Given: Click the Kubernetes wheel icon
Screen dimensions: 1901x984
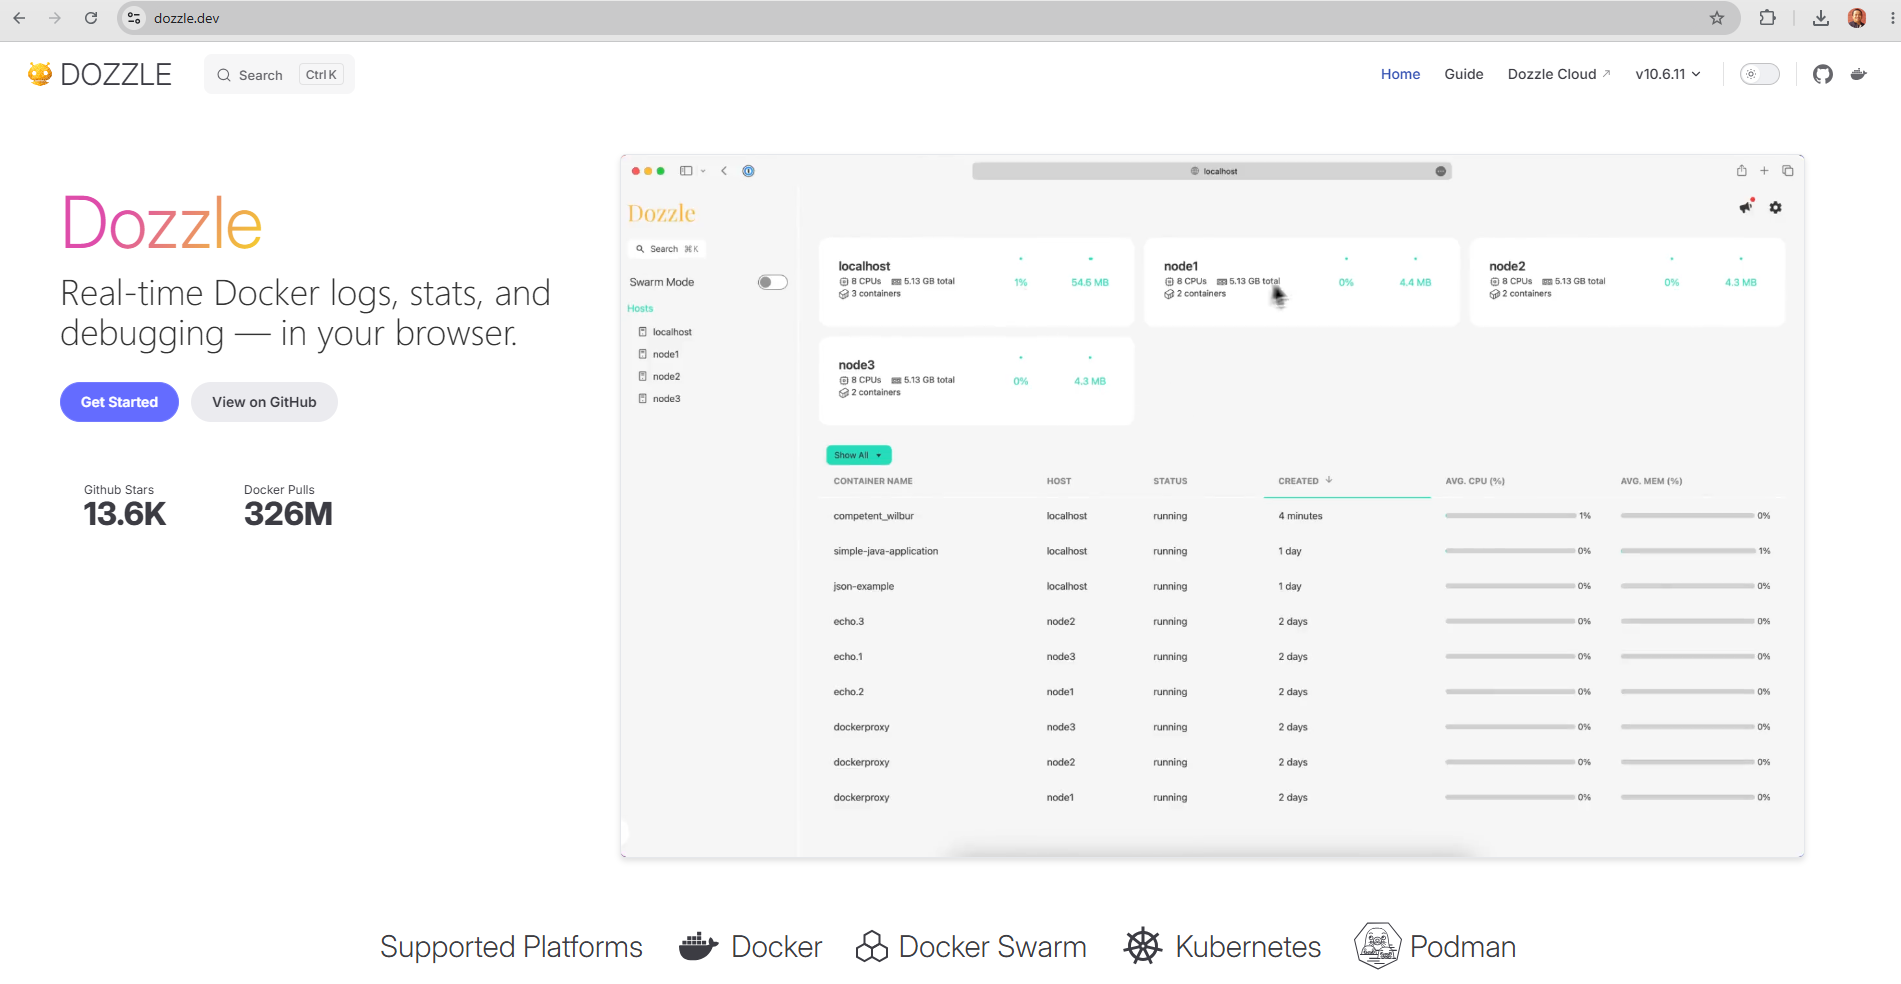Looking at the screenshot, I should pos(1143,946).
